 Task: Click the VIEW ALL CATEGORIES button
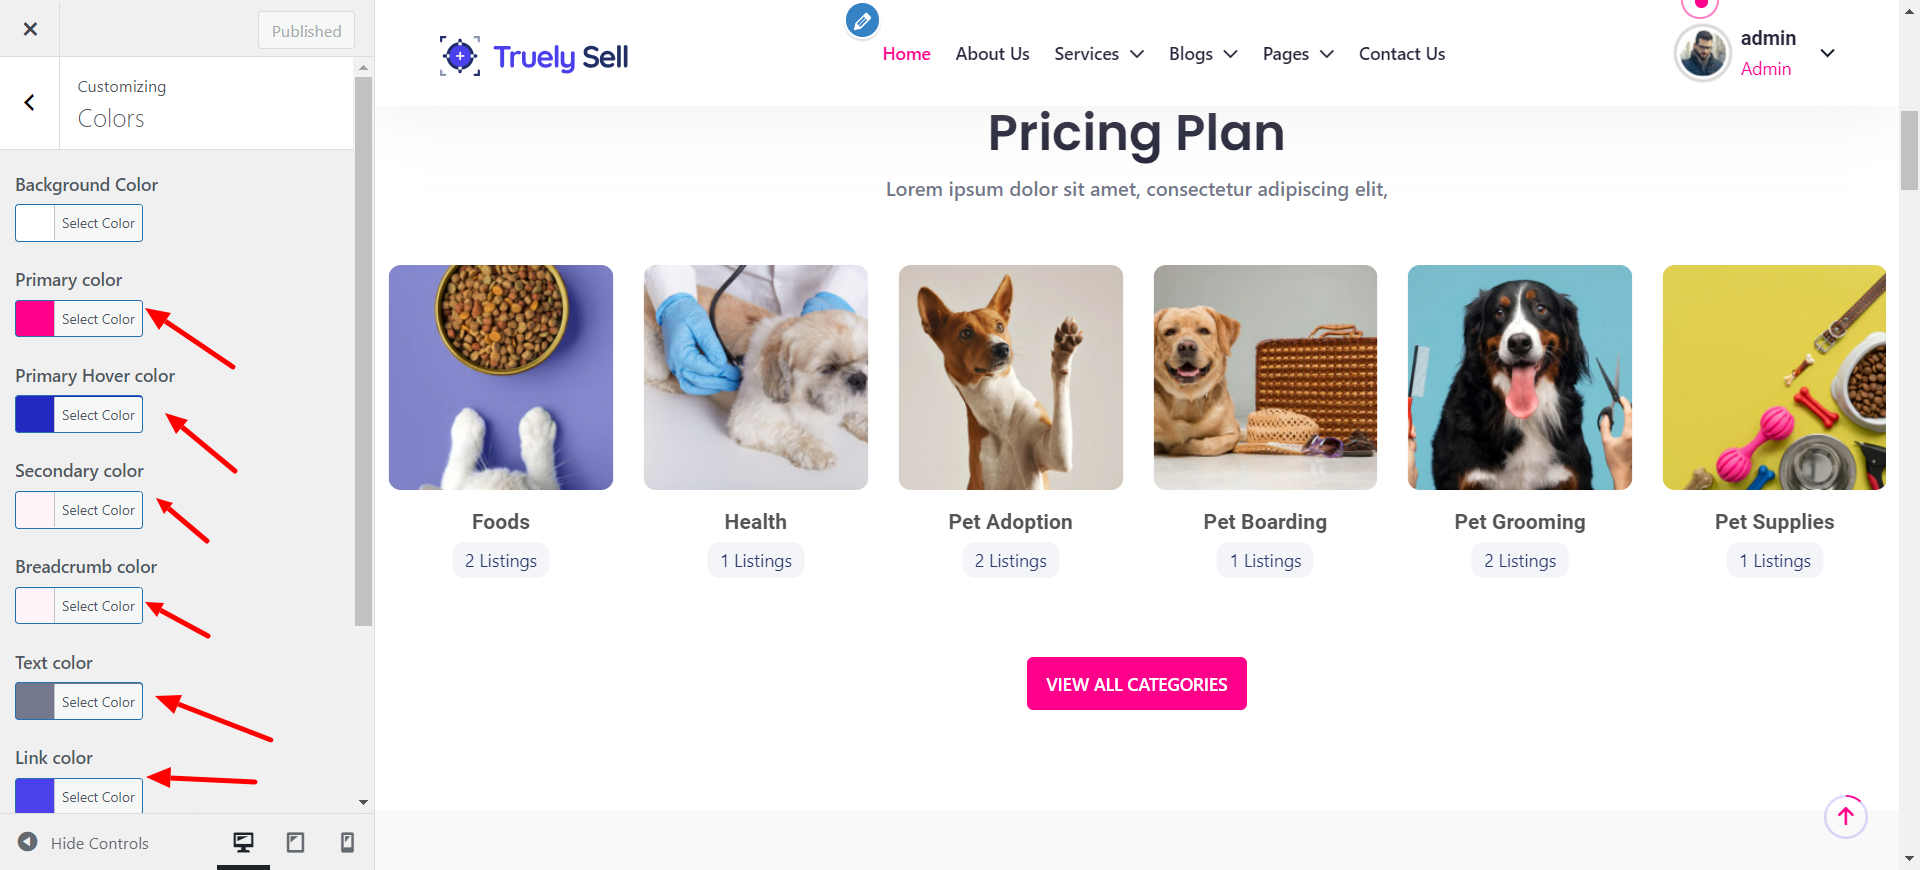[x=1136, y=684]
